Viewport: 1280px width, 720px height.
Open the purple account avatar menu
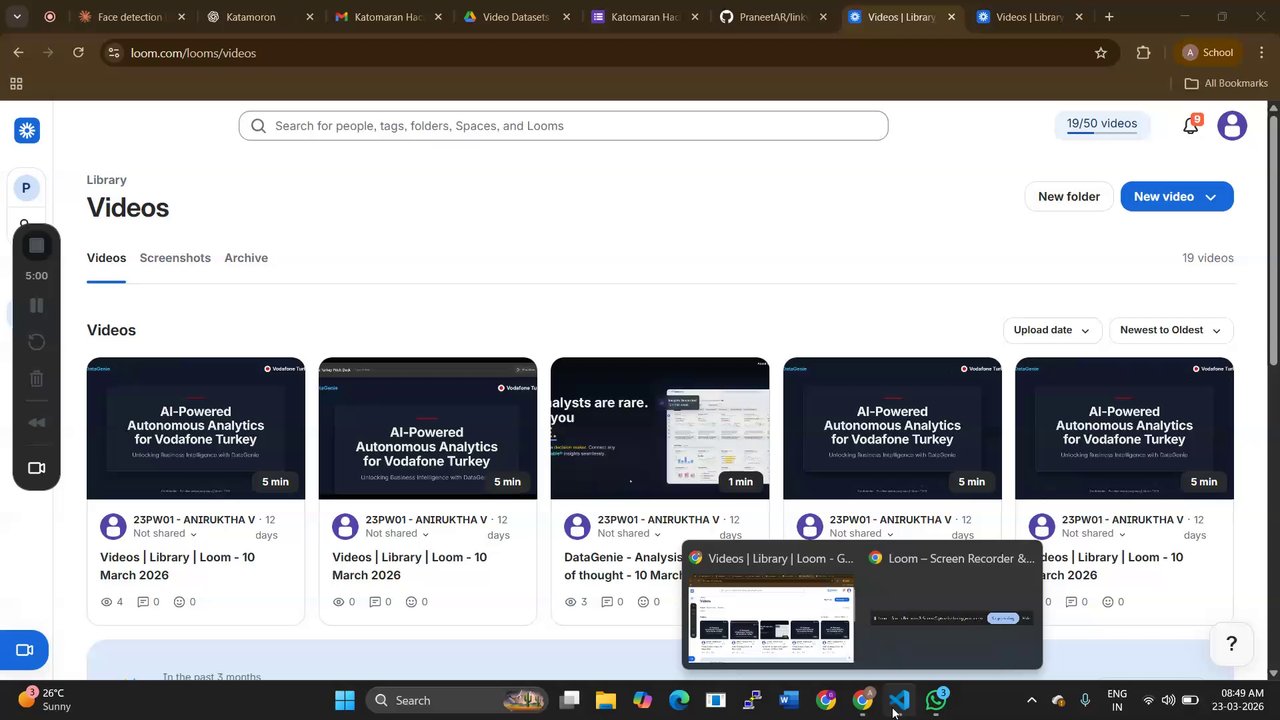[1232, 125]
